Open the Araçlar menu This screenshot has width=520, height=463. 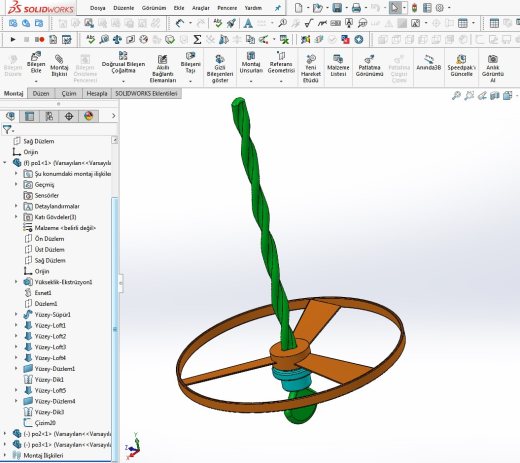click(201, 8)
